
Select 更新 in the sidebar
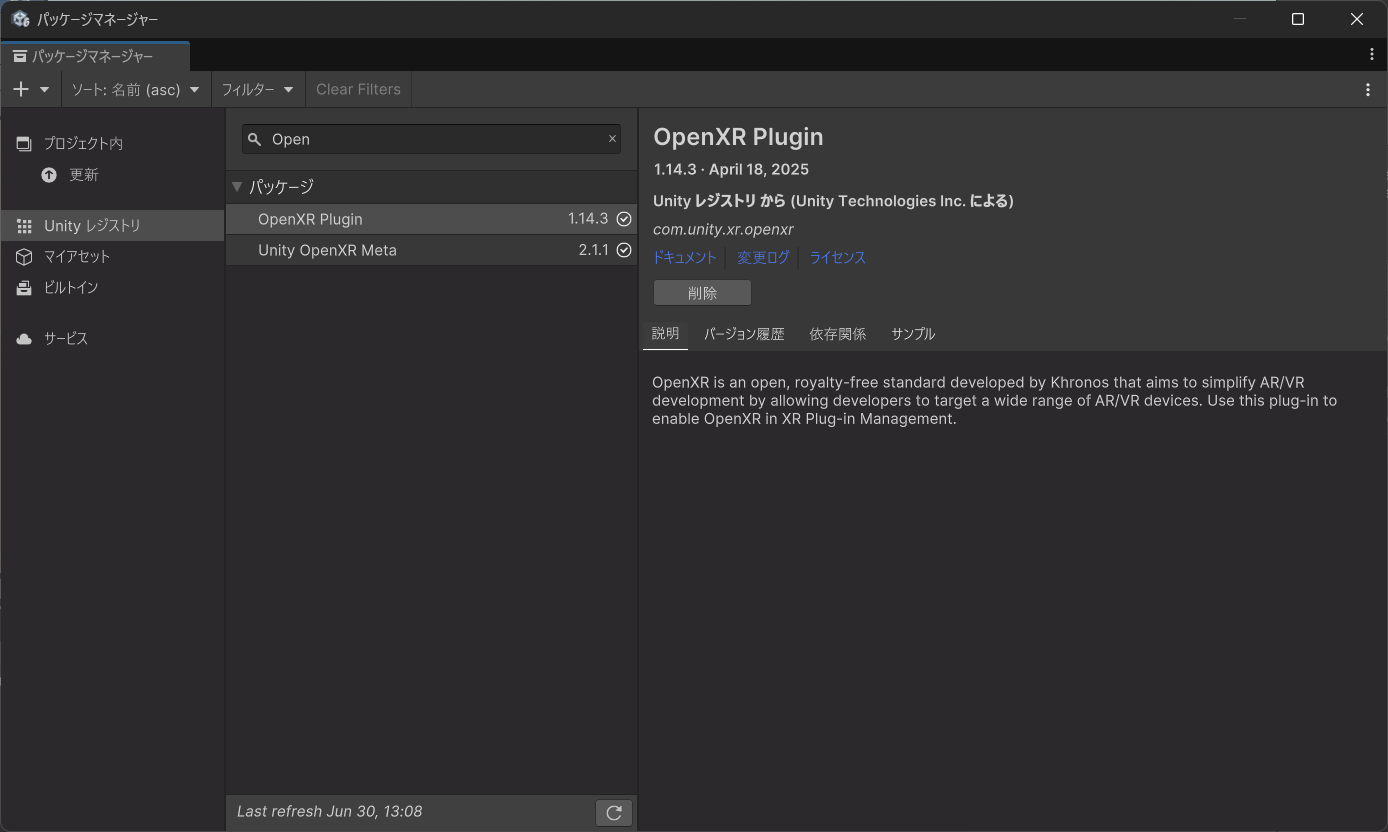pos(112,175)
